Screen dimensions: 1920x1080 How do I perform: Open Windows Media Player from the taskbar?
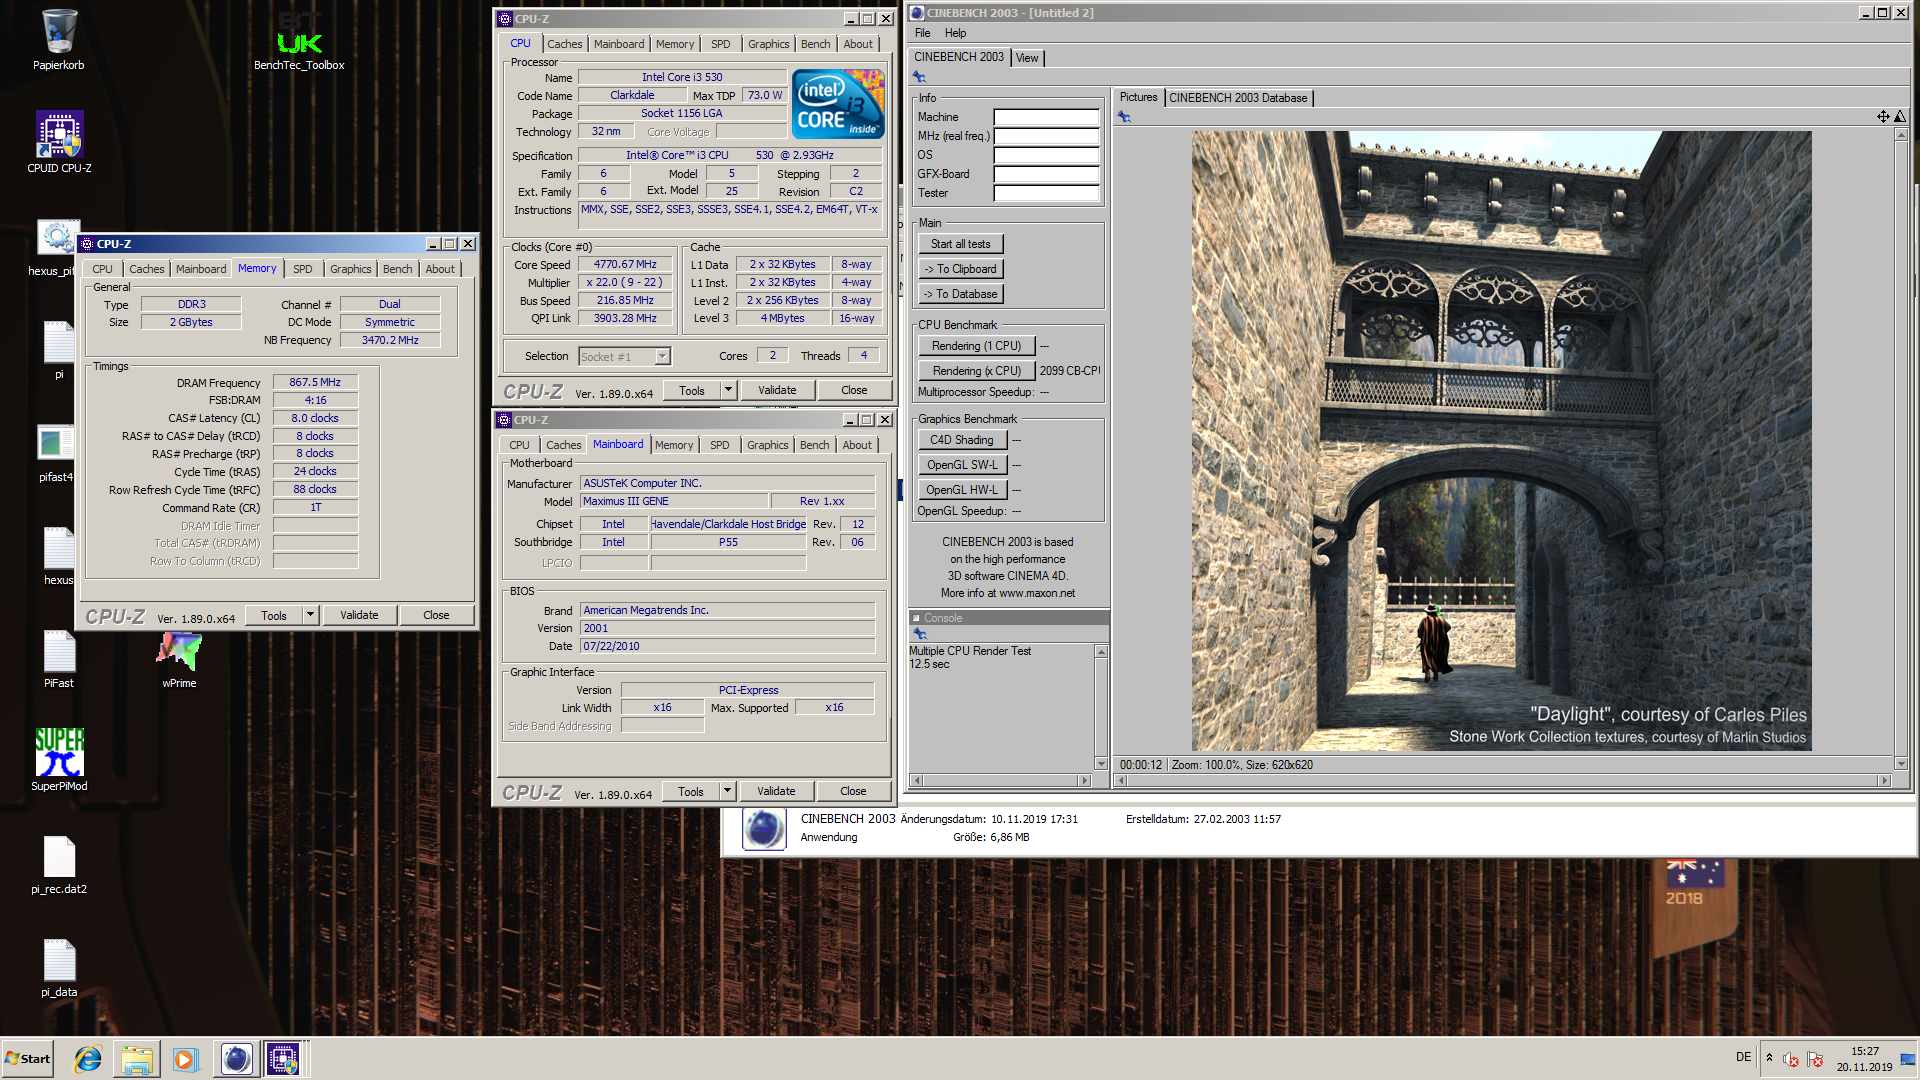point(185,1059)
